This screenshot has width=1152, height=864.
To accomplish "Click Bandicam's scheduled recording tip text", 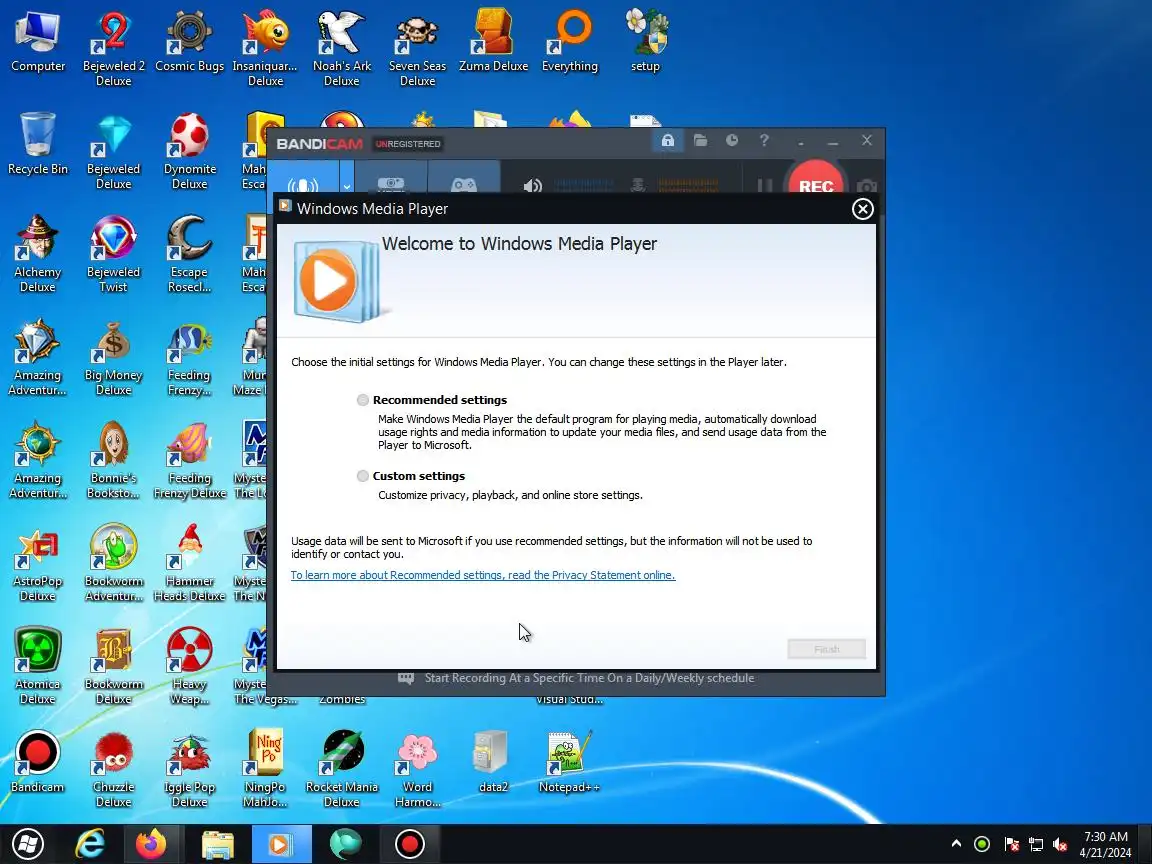I will click(x=589, y=678).
